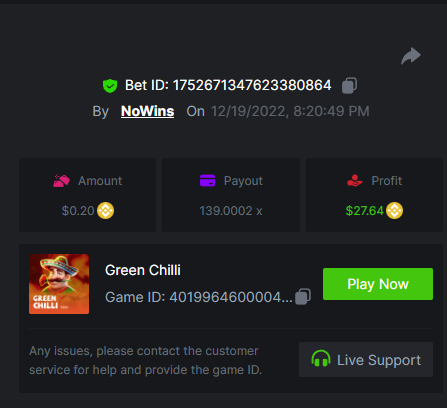The image size is (447, 408).
Task: Open the NoWins user profile link
Action: click(x=147, y=111)
